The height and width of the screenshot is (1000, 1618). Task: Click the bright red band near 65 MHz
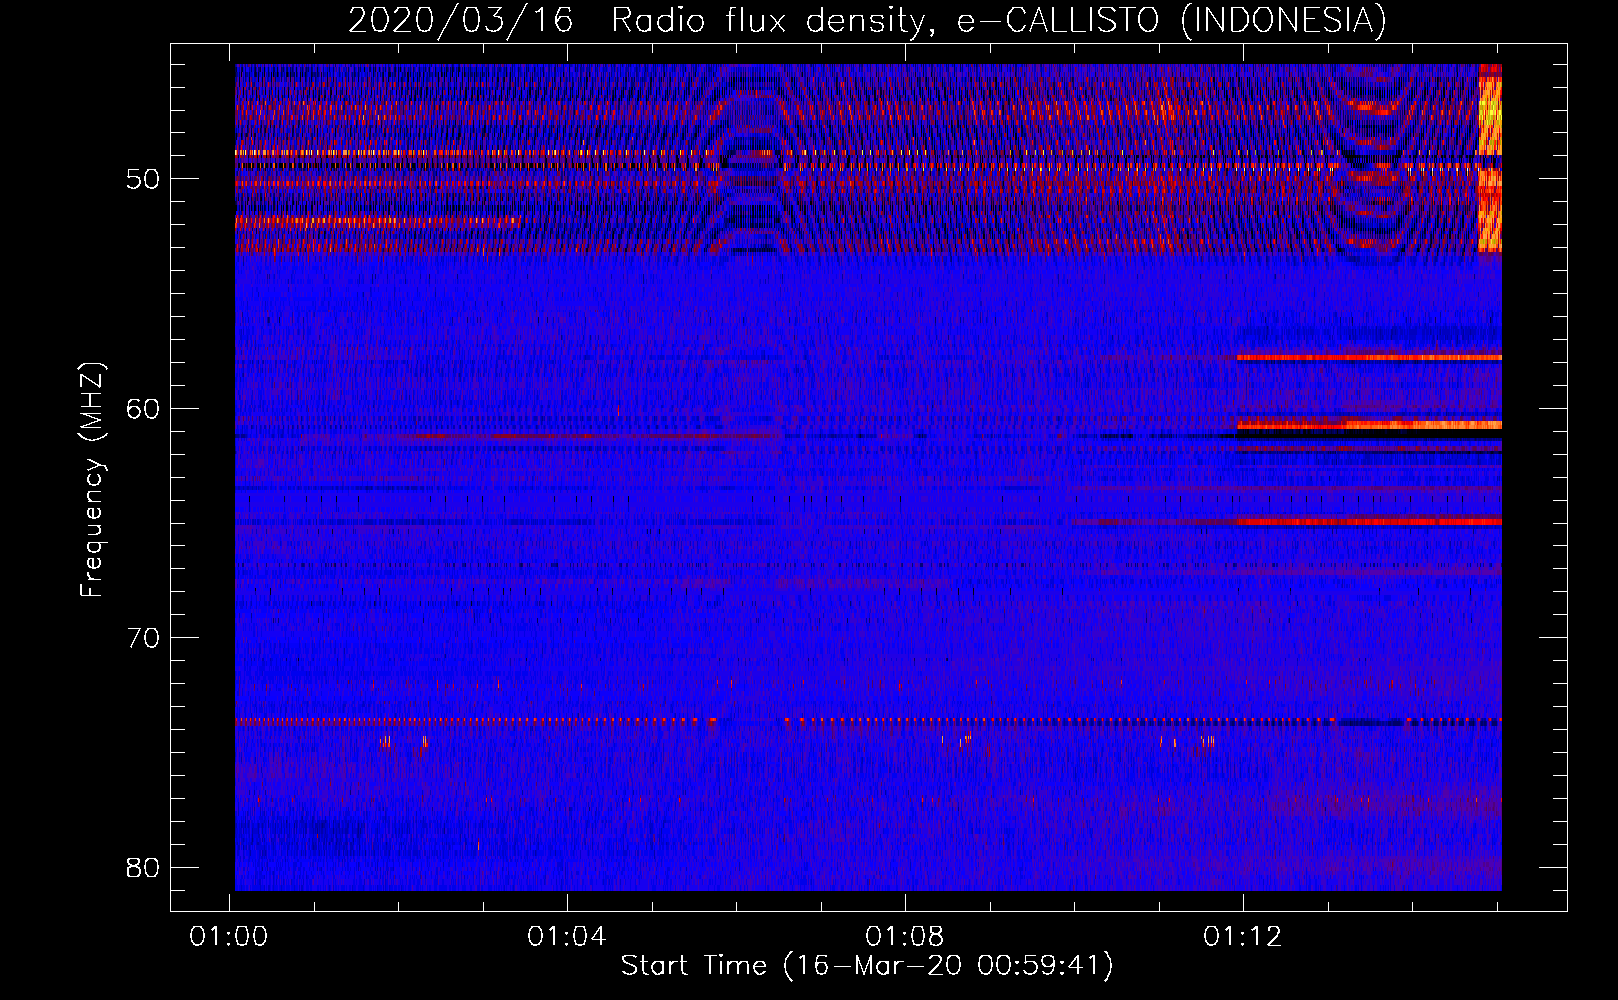pyautogui.click(x=1369, y=522)
